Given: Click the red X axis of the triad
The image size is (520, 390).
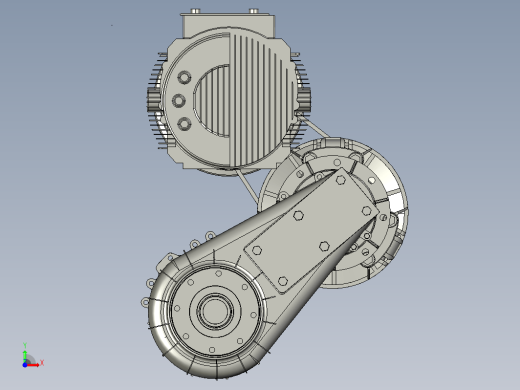Looking at the screenshot, I should click(33, 365).
